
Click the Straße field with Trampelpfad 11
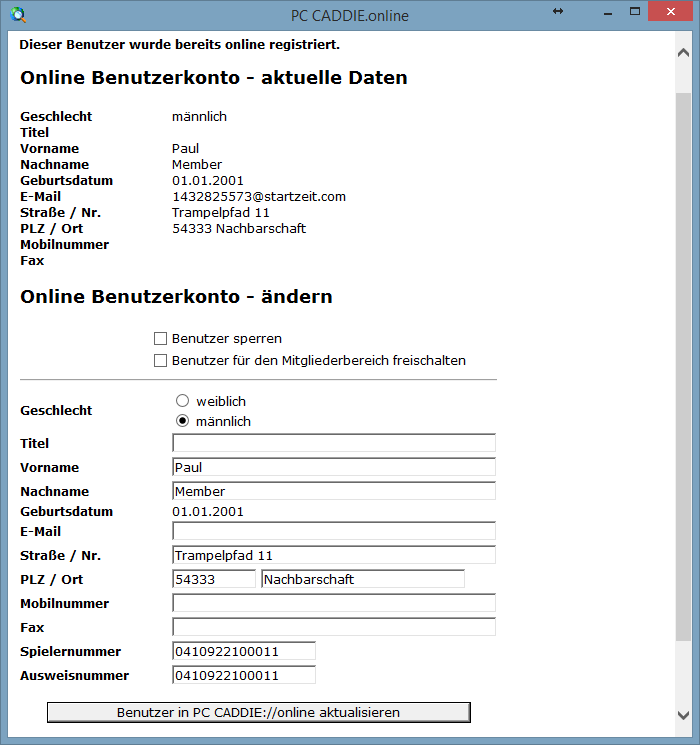(x=334, y=555)
